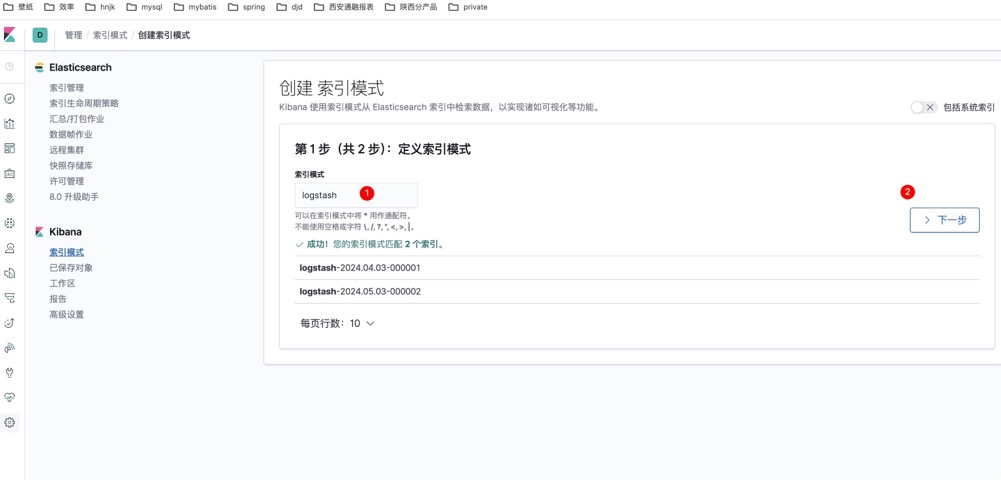Image resolution: width=1001 pixels, height=480 pixels.
Task: Open Dev Tools via the wrench icon
Action: [x=10, y=373]
